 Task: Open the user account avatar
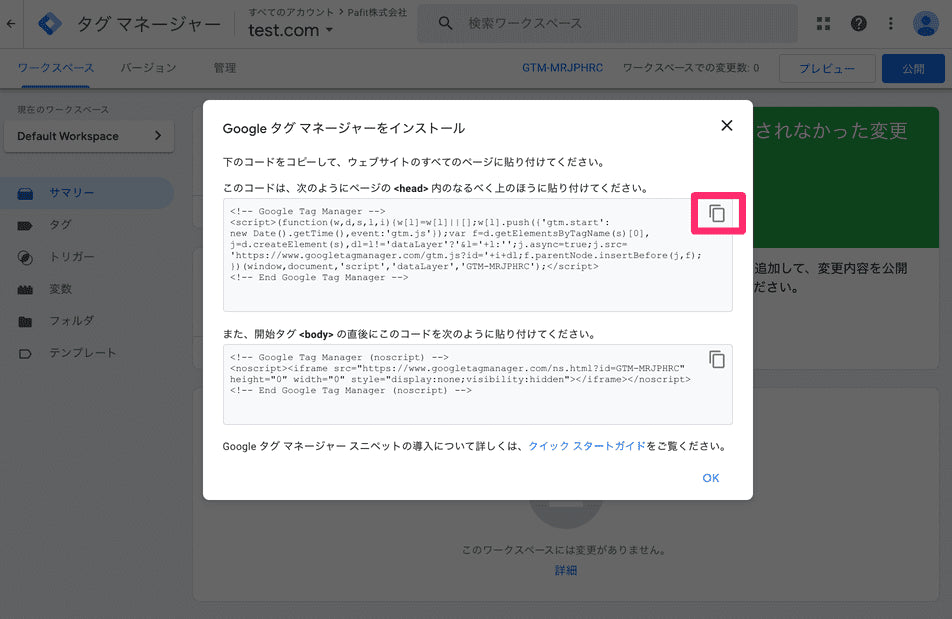coord(925,23)
